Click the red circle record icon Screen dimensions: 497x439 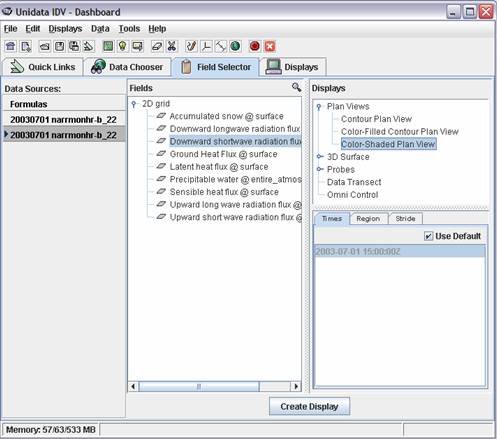255,46
